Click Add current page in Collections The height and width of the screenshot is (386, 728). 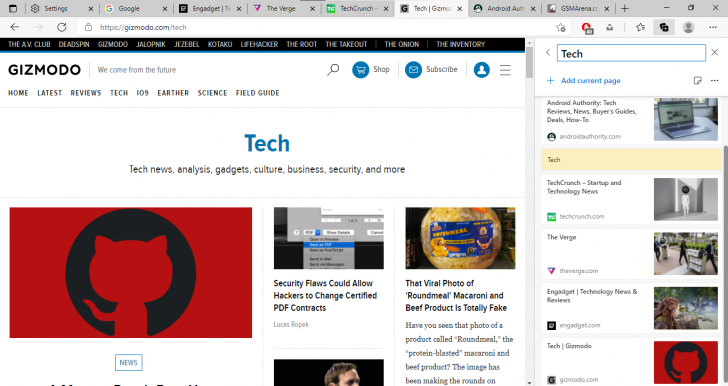coord(584,80)
